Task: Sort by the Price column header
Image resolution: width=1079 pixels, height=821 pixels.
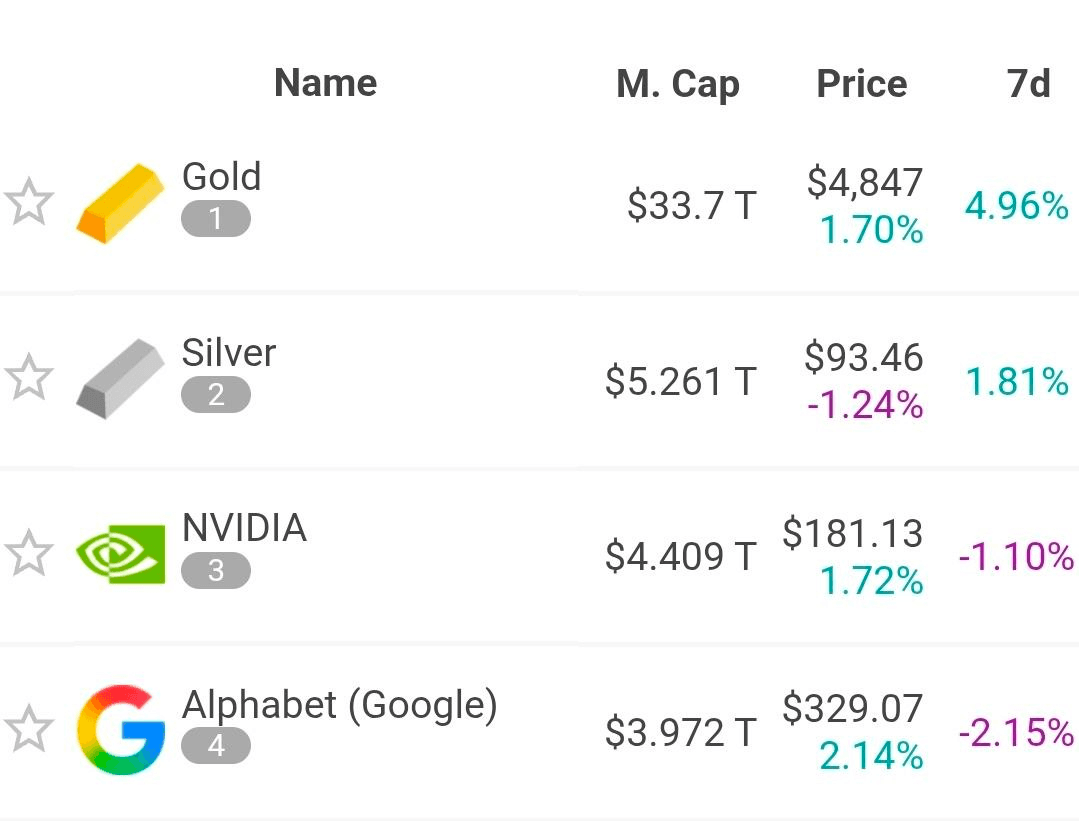Action: 861,83
